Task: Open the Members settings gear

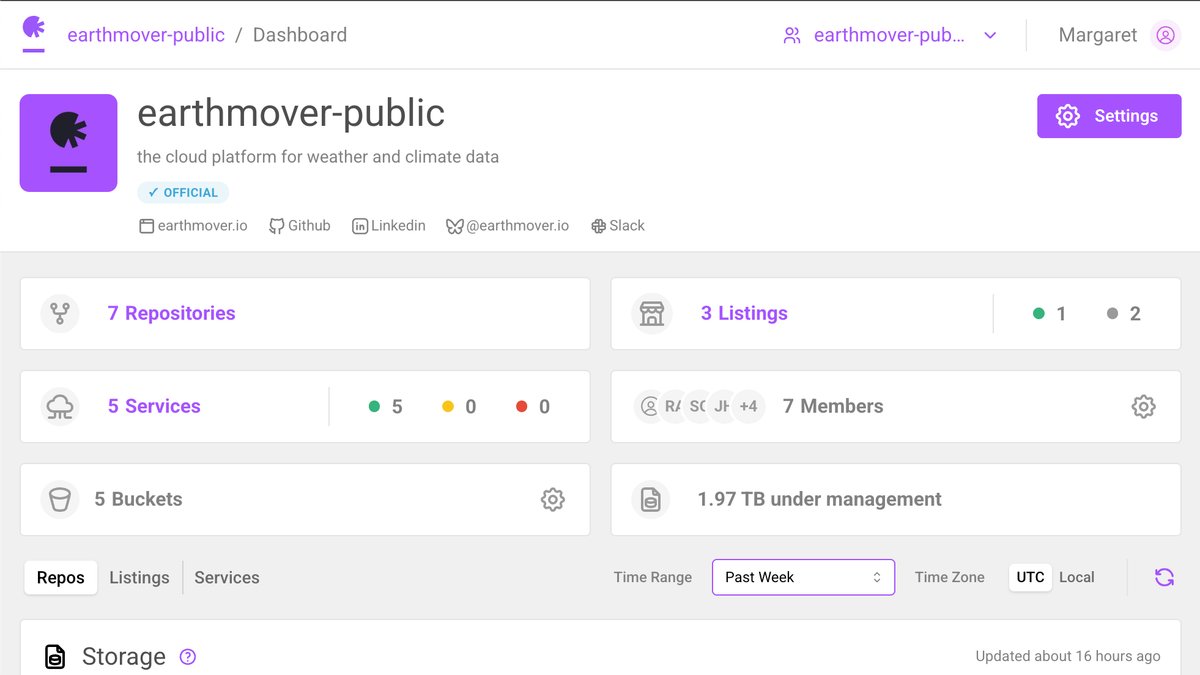Action: pyautogui.click(x=1143, y=406)
